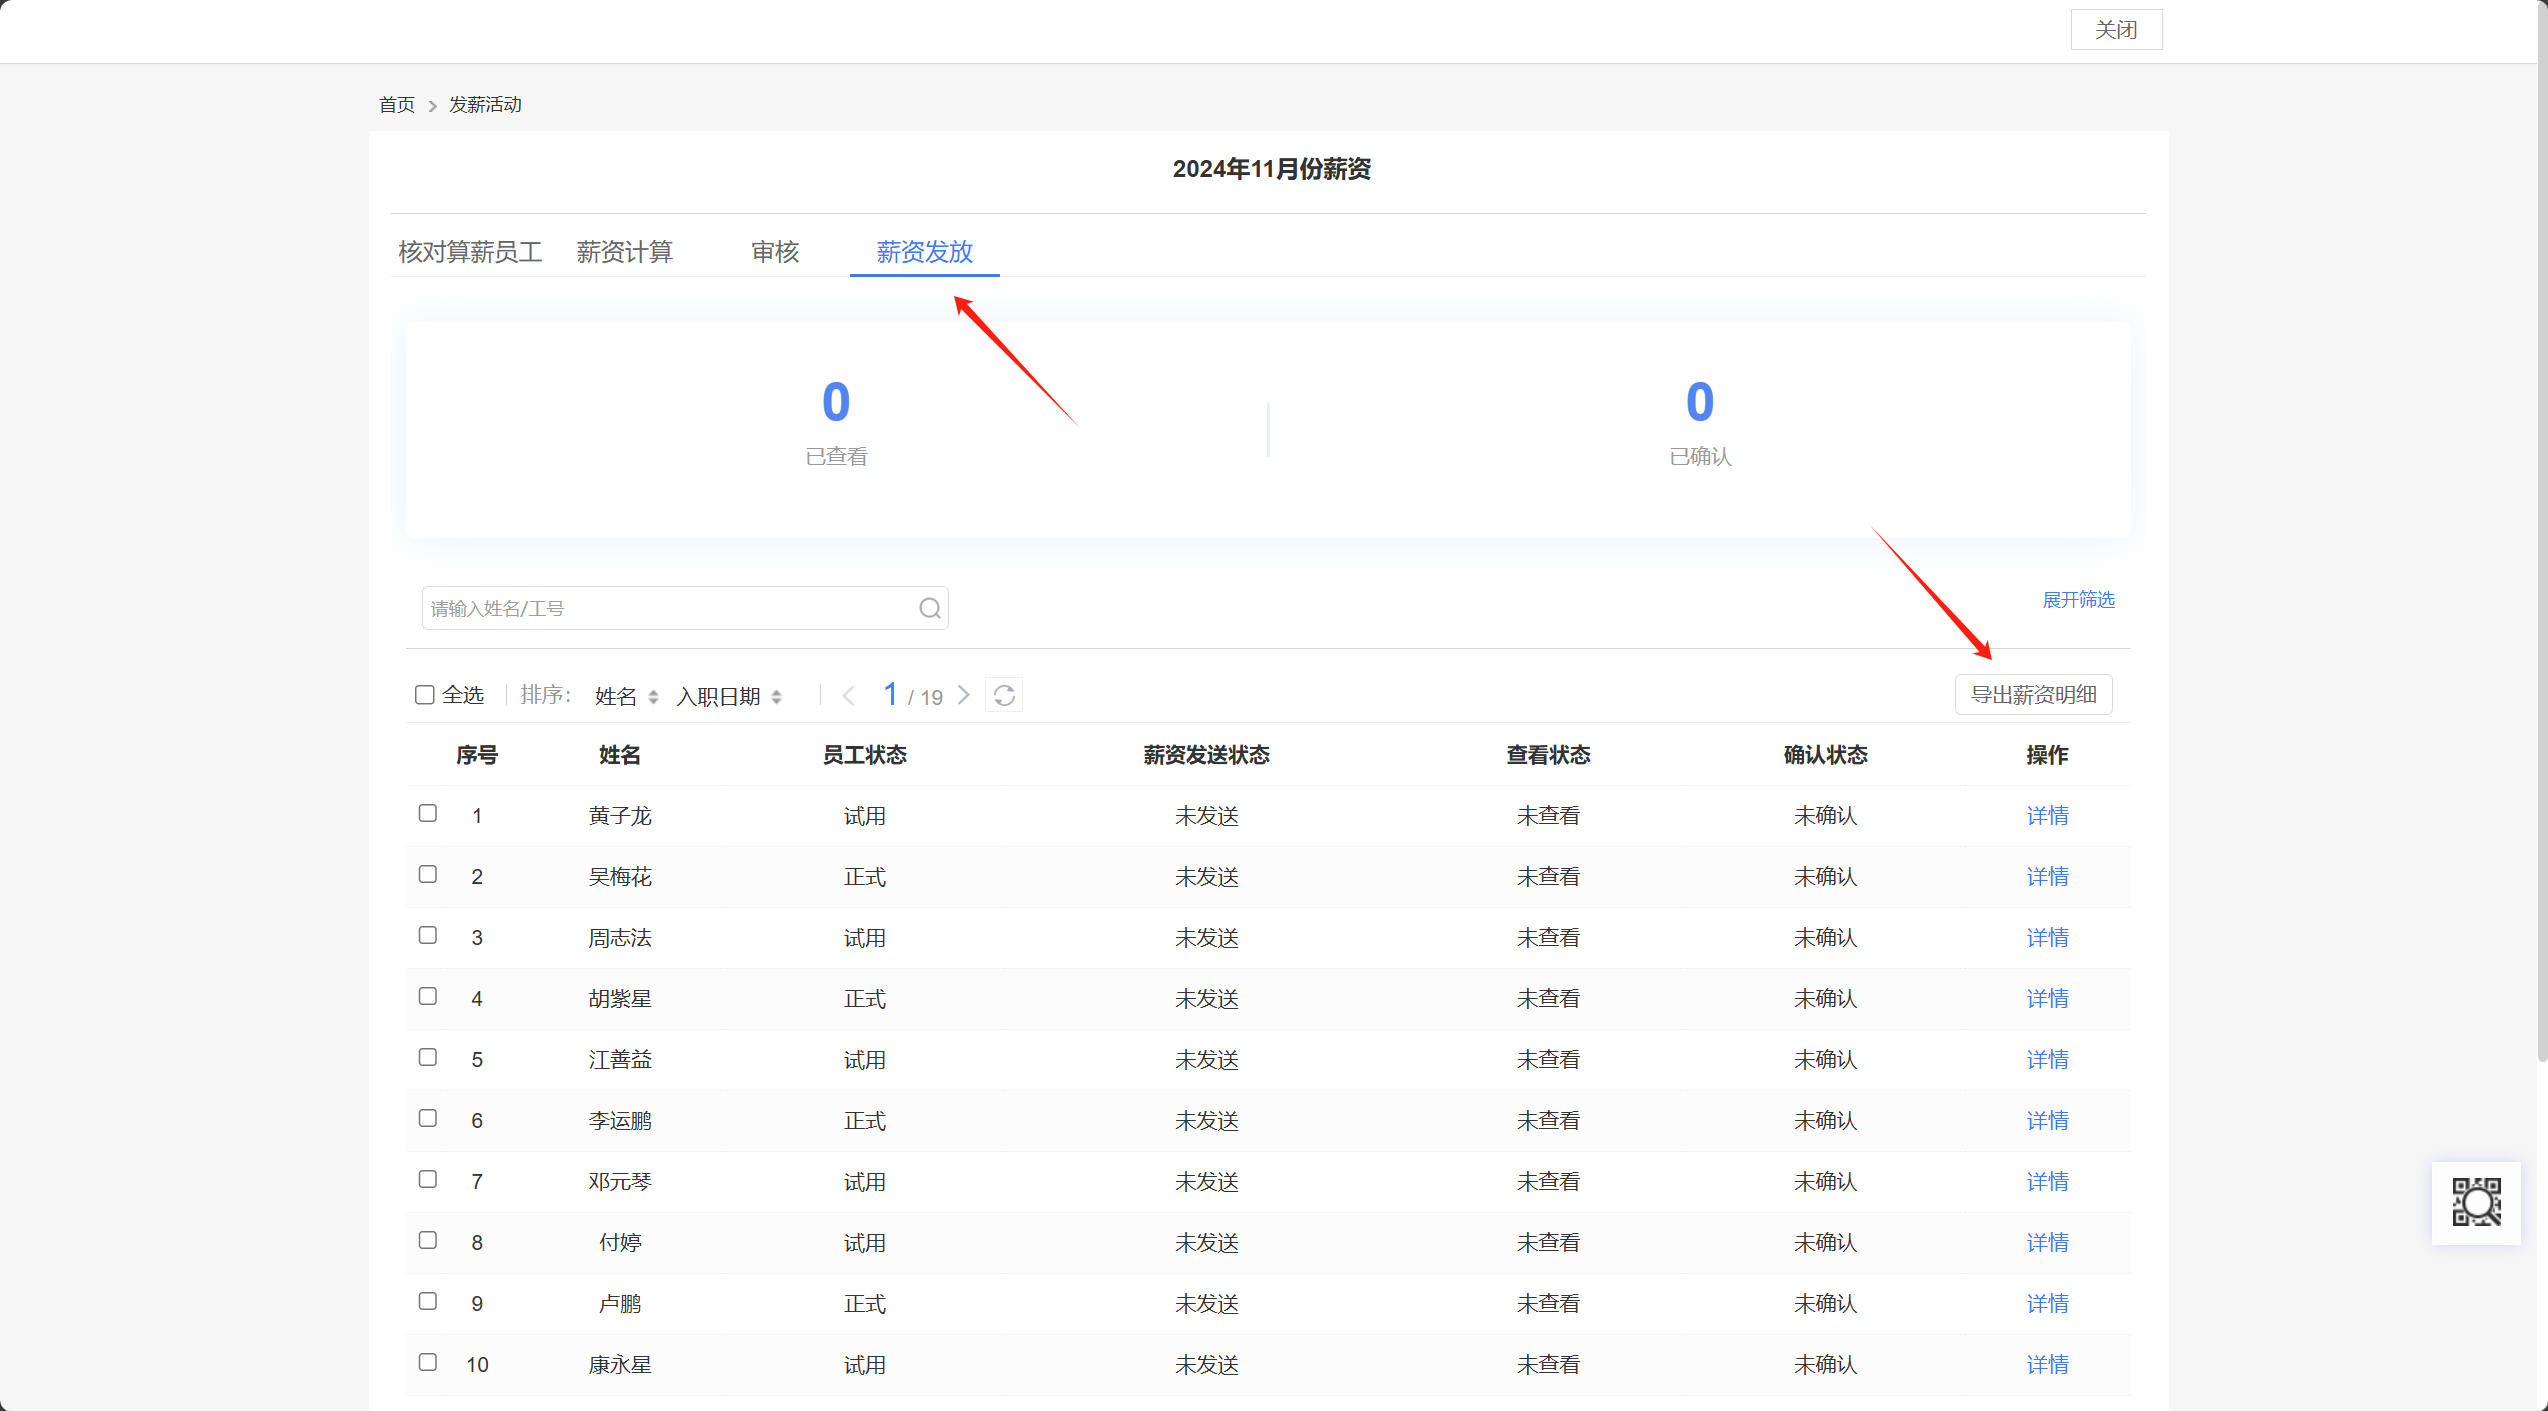Open the 审核 tab

[775, 252]
